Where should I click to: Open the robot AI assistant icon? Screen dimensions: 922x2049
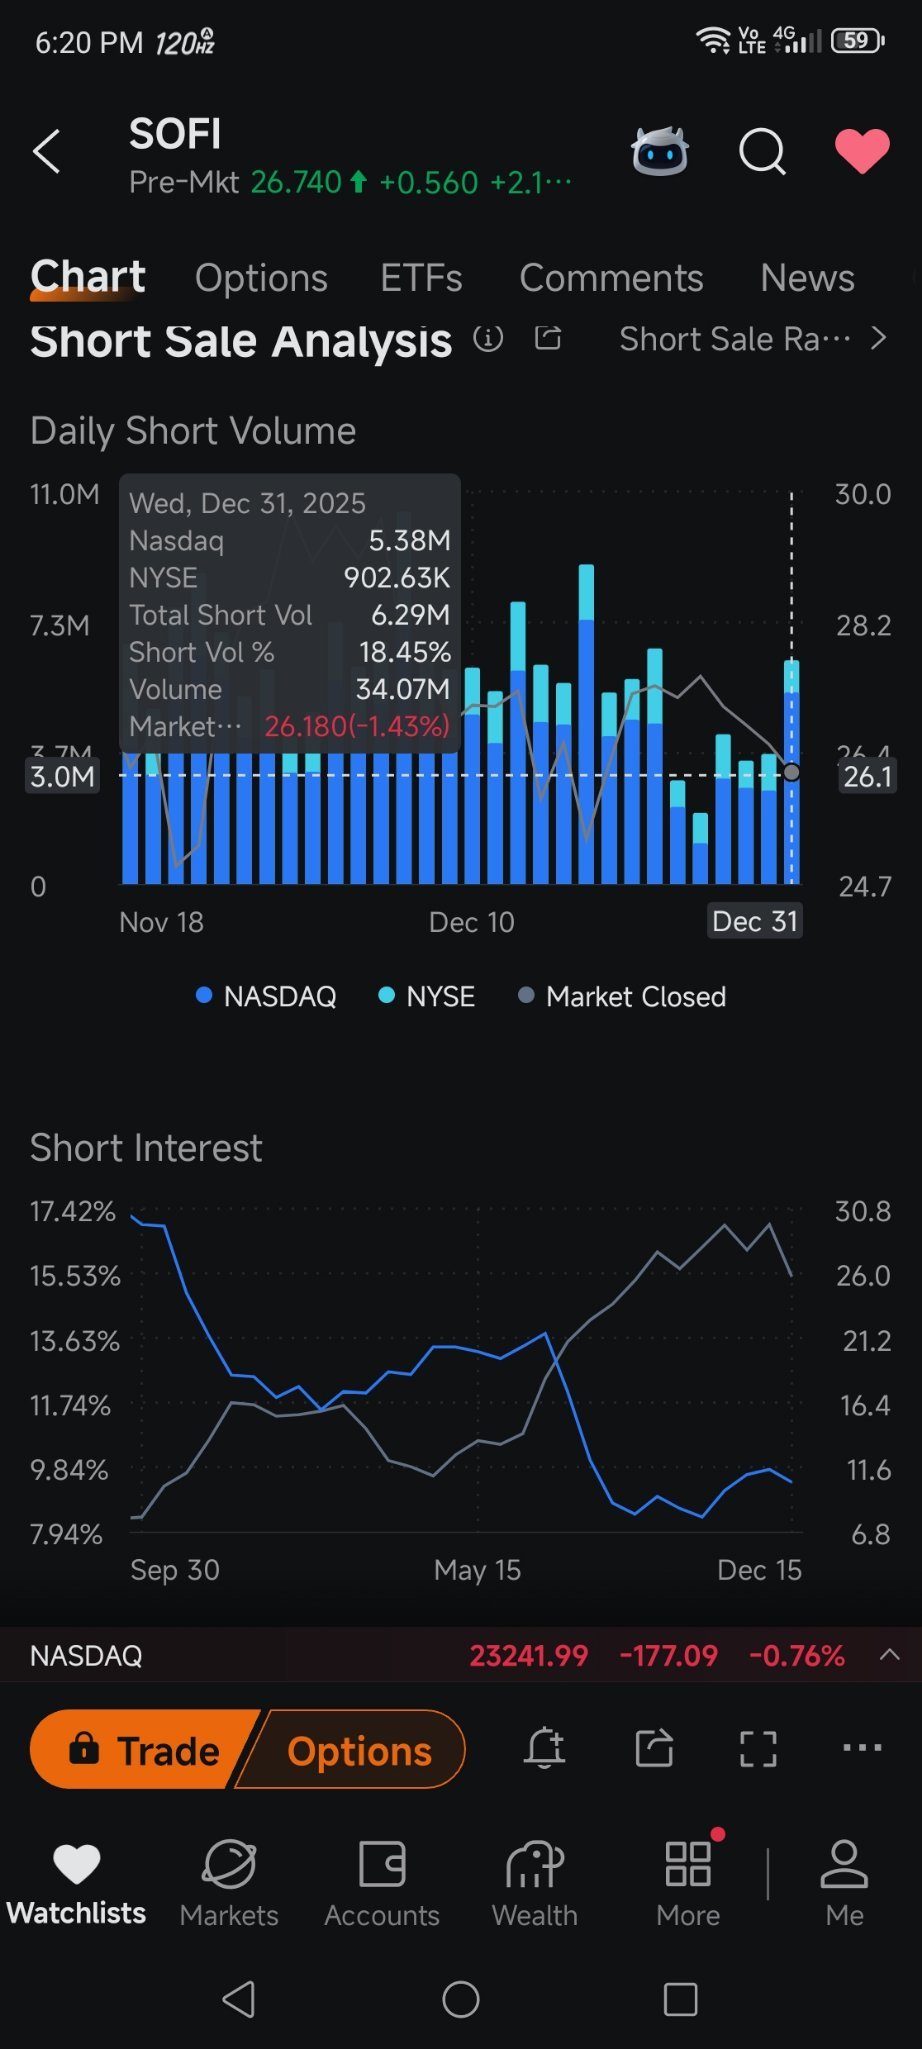coord(660,152)
